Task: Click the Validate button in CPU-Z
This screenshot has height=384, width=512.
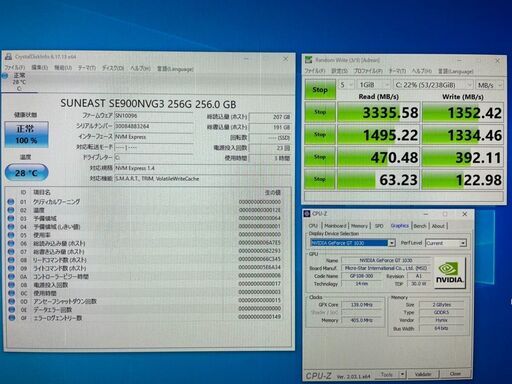Action: click(423, 374)
